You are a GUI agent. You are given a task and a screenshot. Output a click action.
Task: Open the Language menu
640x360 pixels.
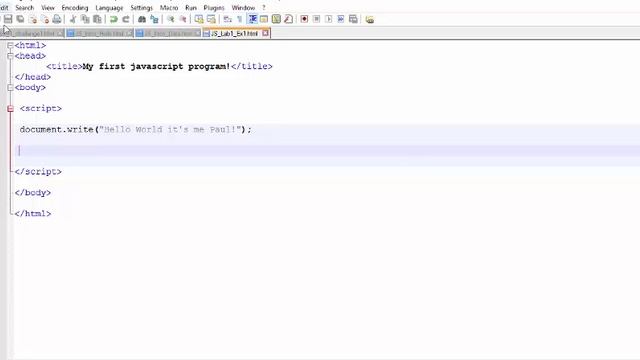click(x=109, y=8)
